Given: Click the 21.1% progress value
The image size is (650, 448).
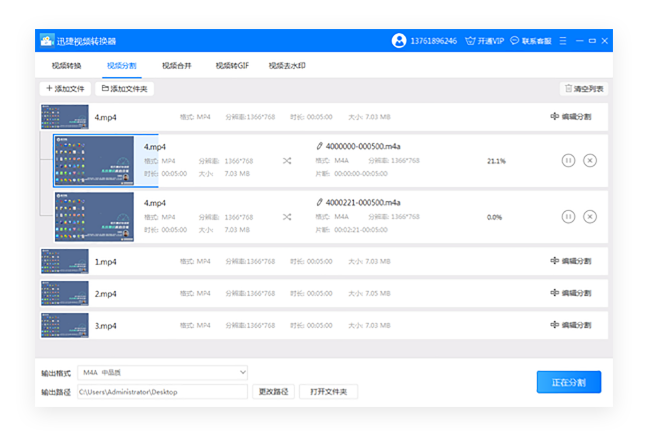Looking at the screenshot, I should pyautogui.click(x=496, y=161).
